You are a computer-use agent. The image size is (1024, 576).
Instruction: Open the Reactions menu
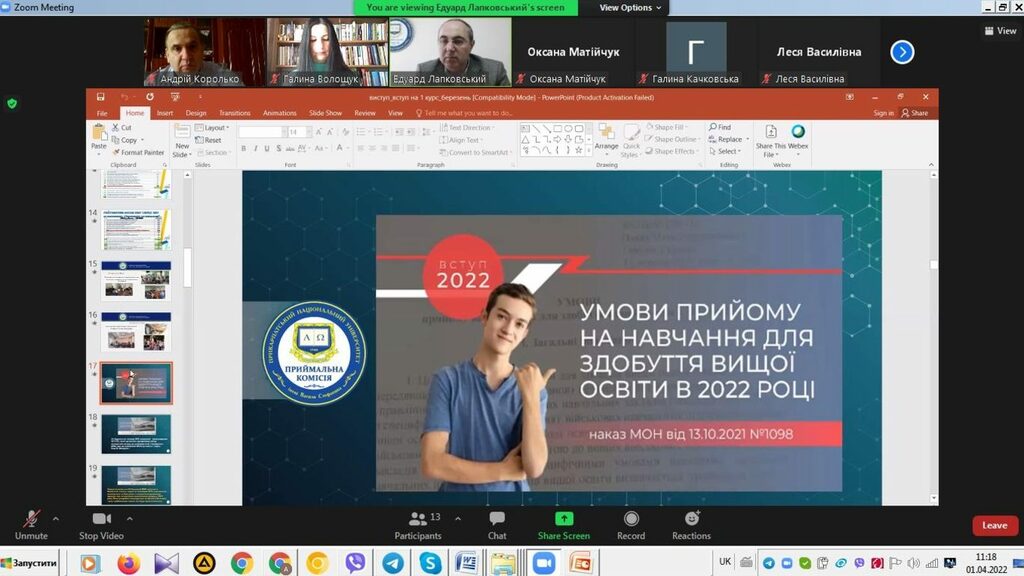click(691, 520)
